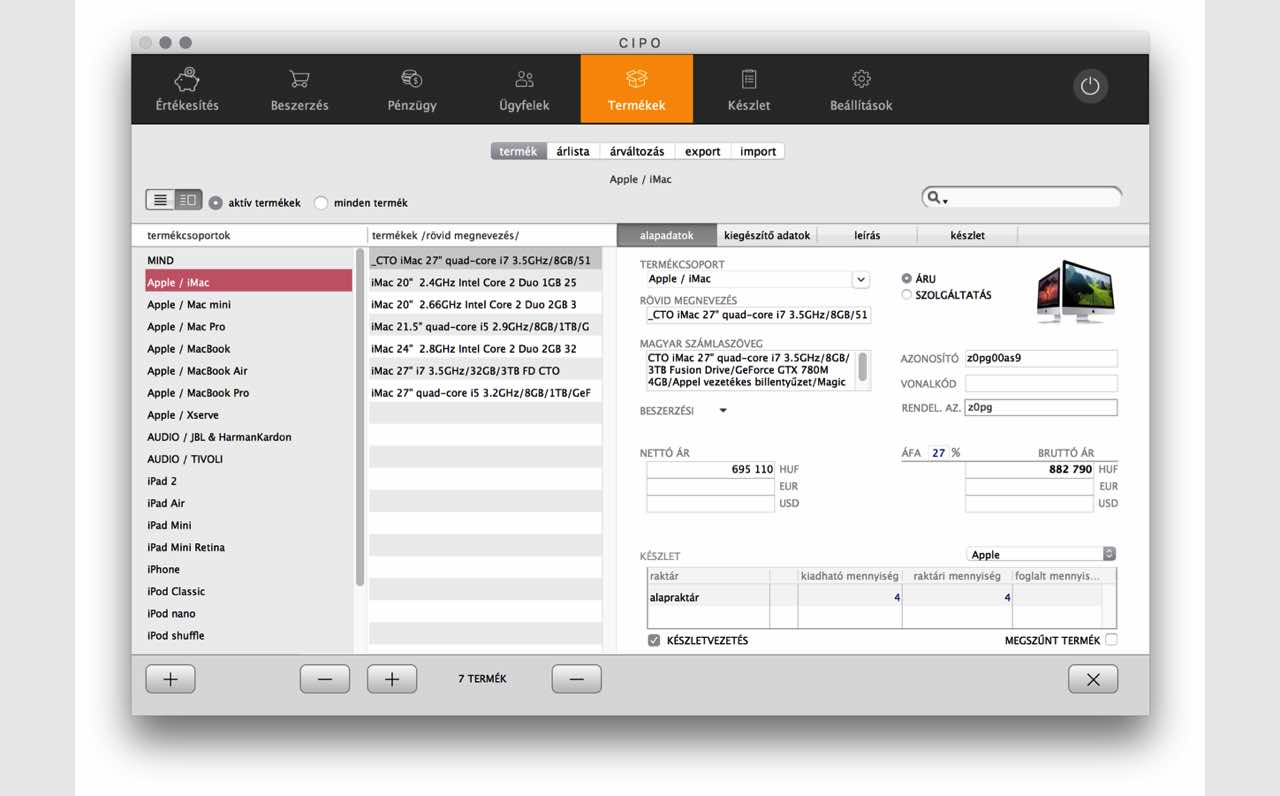The image size is (1280, 796).
Task: Open the Értékesítés piggy bank section
Action: [187, 89]
